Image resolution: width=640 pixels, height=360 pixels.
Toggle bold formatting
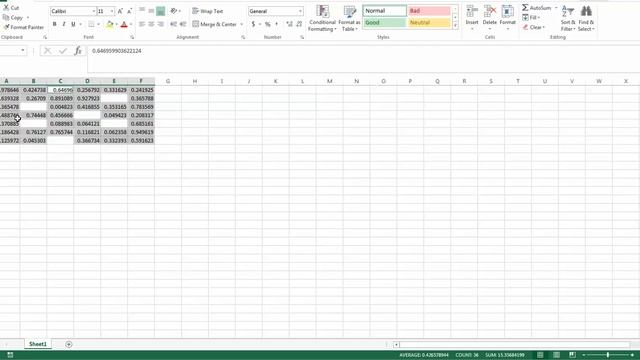55,24
